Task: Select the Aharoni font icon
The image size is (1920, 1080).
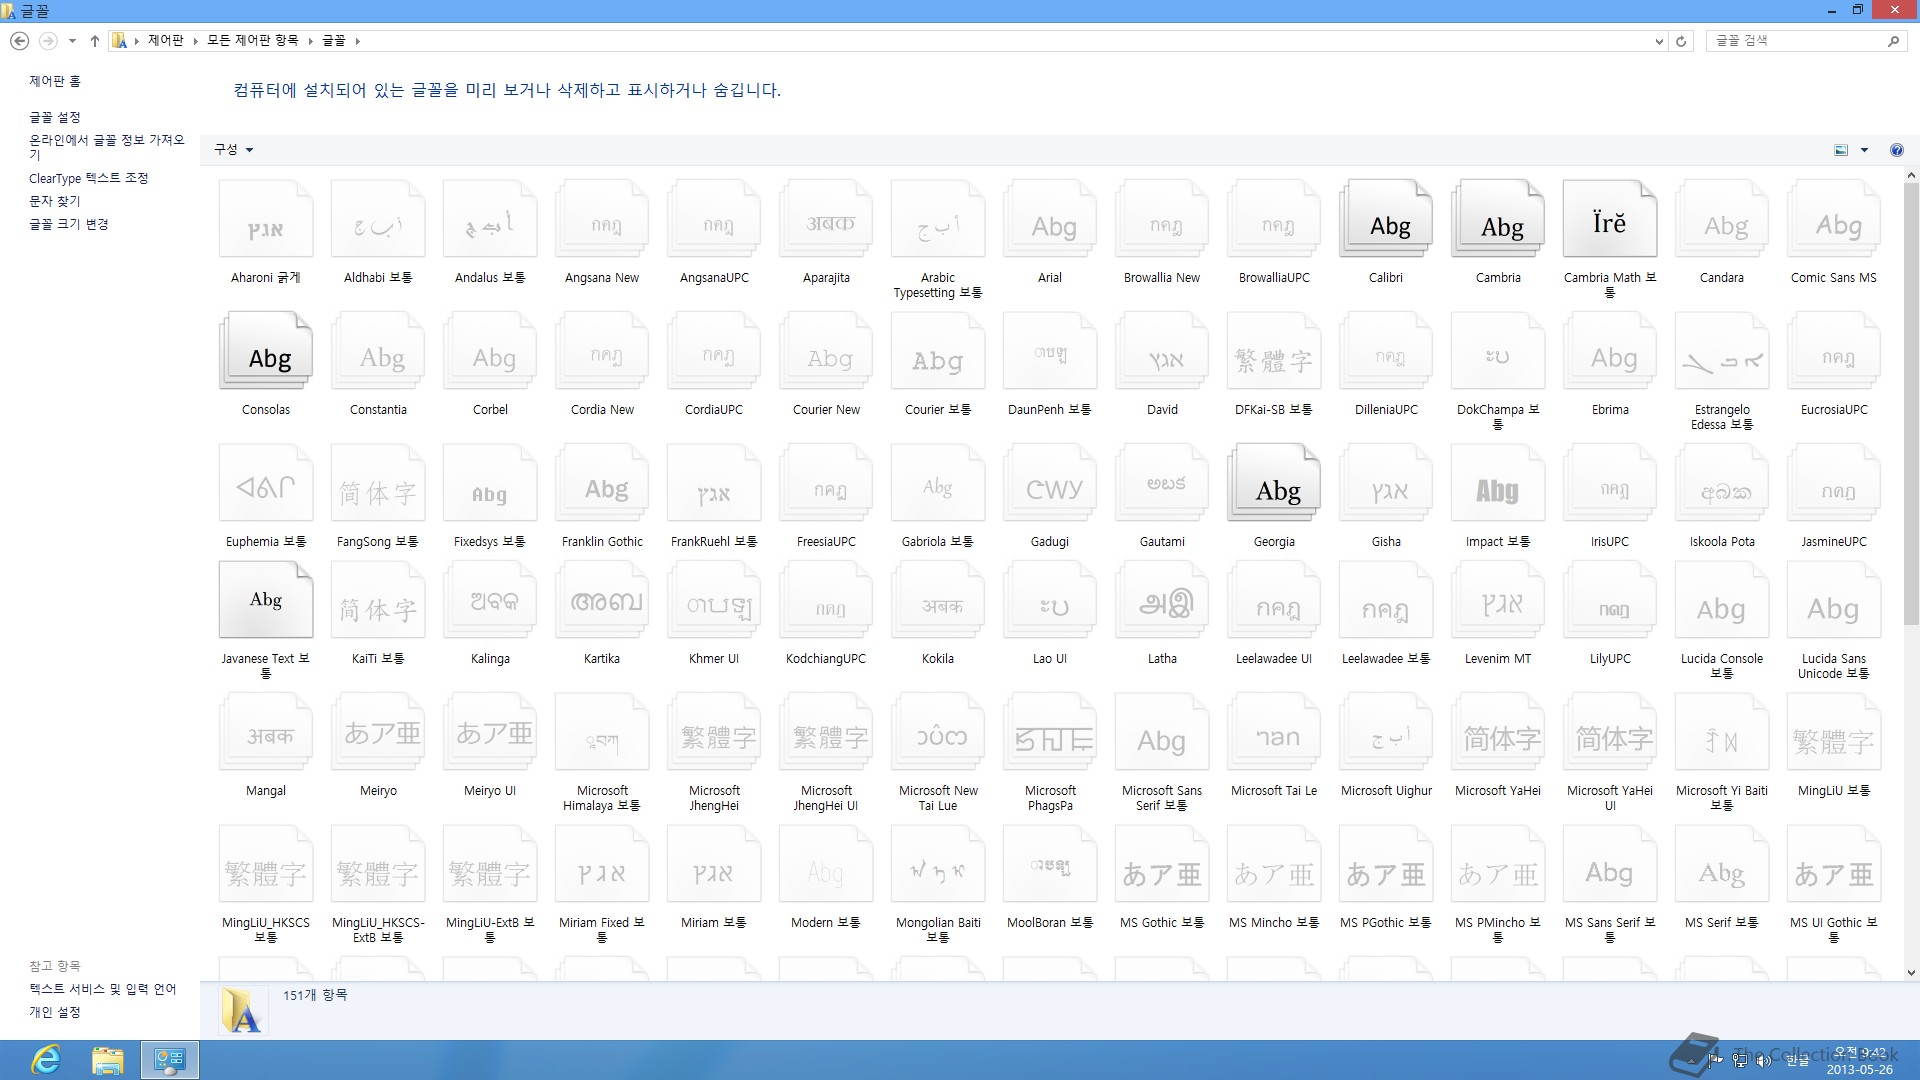Action: tap(266, 219)
